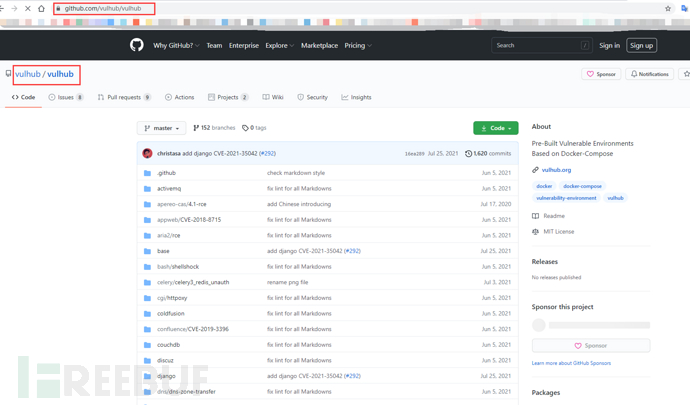The image size is (690, 405).
Task: Open the Actions tab
Action: click(x=180, y=97)
